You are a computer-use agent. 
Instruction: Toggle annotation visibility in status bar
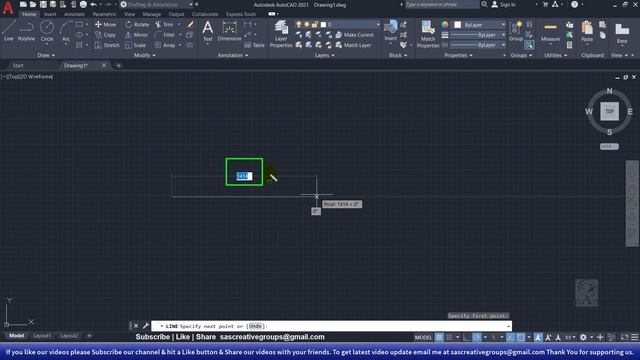point(538,337)
